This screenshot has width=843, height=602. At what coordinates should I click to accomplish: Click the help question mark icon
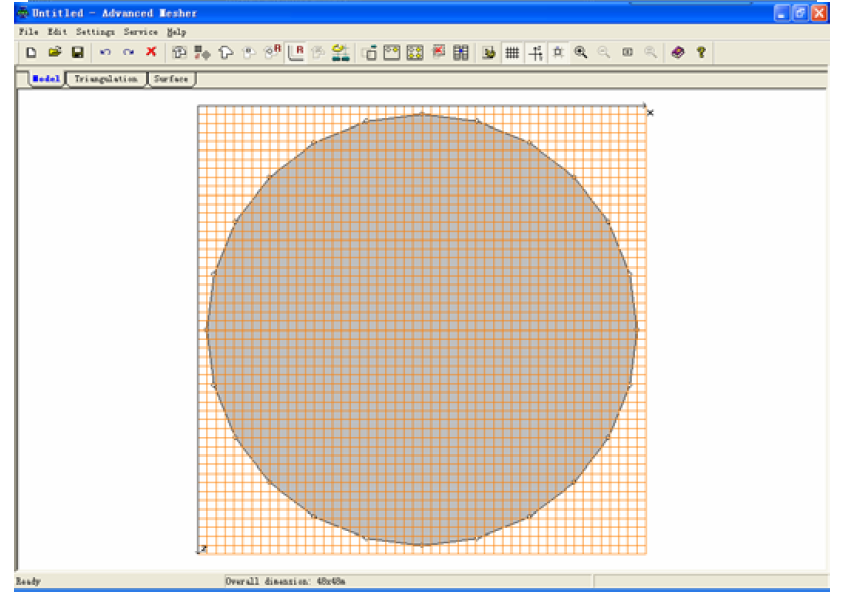701,52
